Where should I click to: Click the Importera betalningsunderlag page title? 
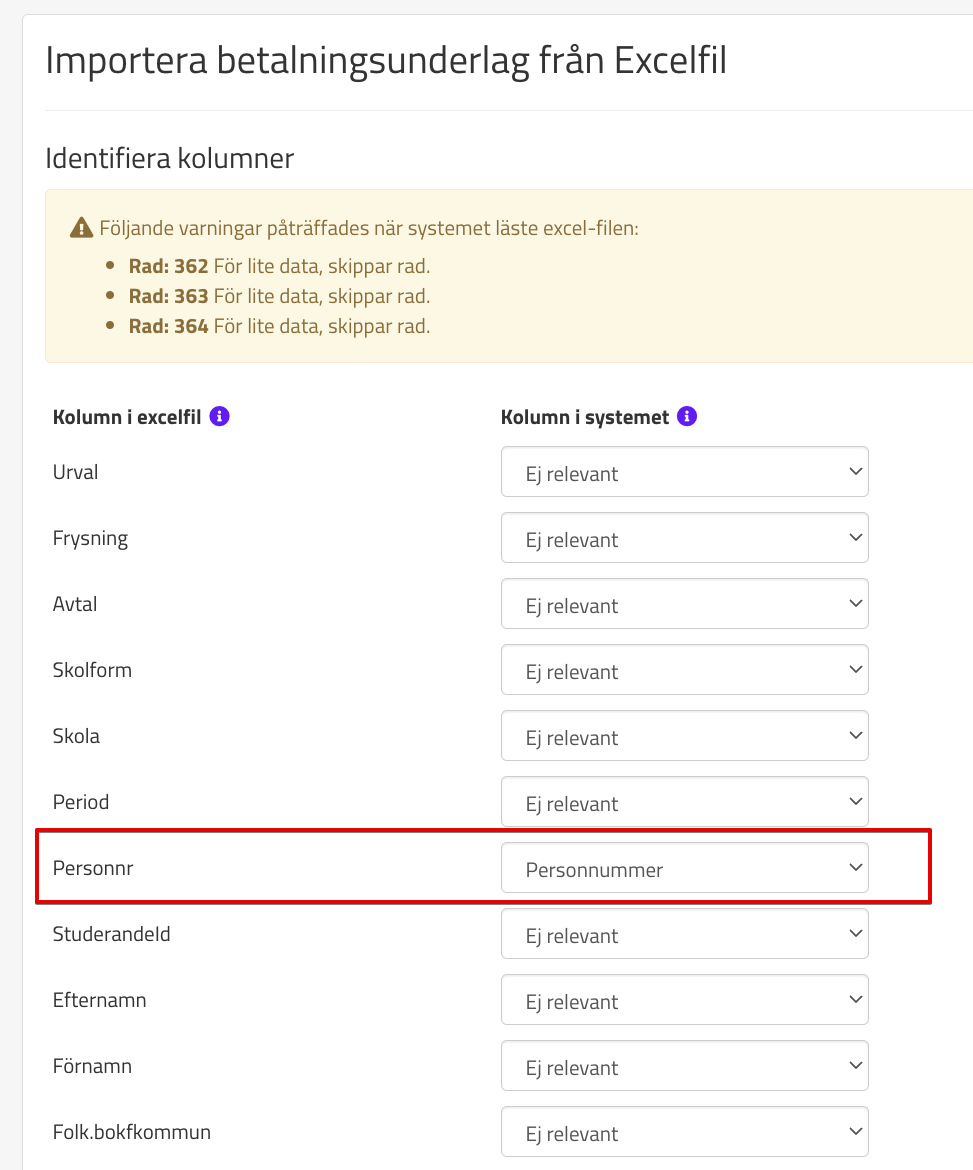pos(386,61)
